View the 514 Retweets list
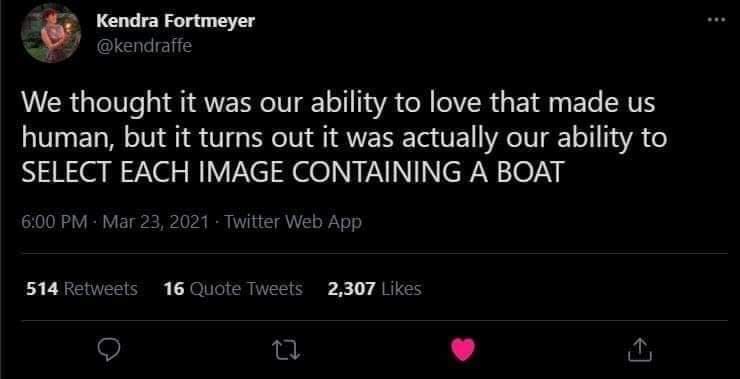740x379 pixels. 82,288
